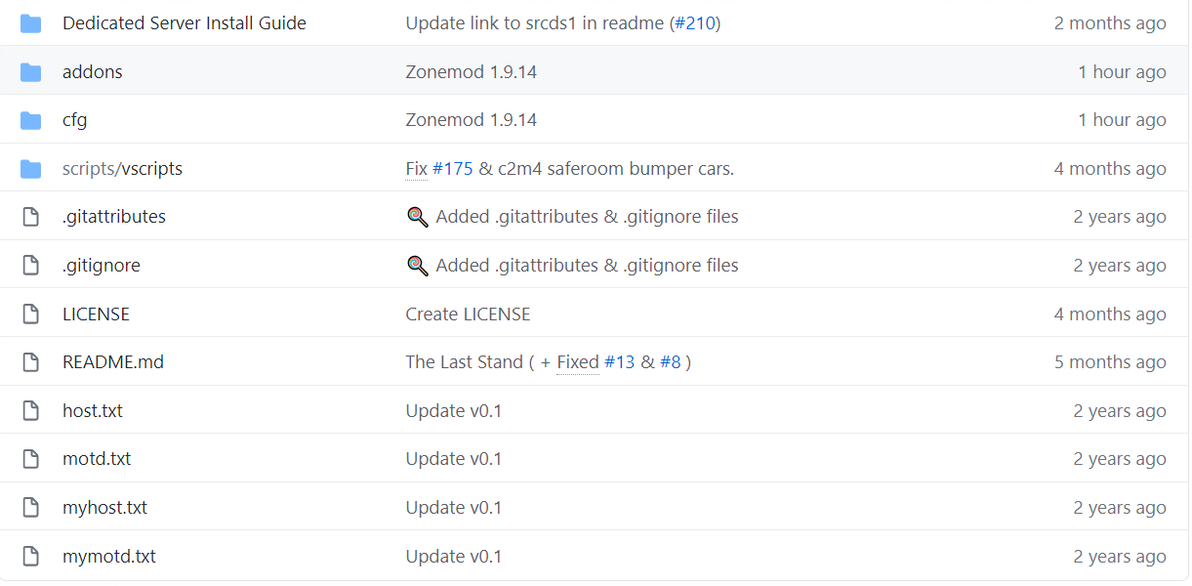Open the .gitignore file
1192x586 pixels.
(101, 265)
